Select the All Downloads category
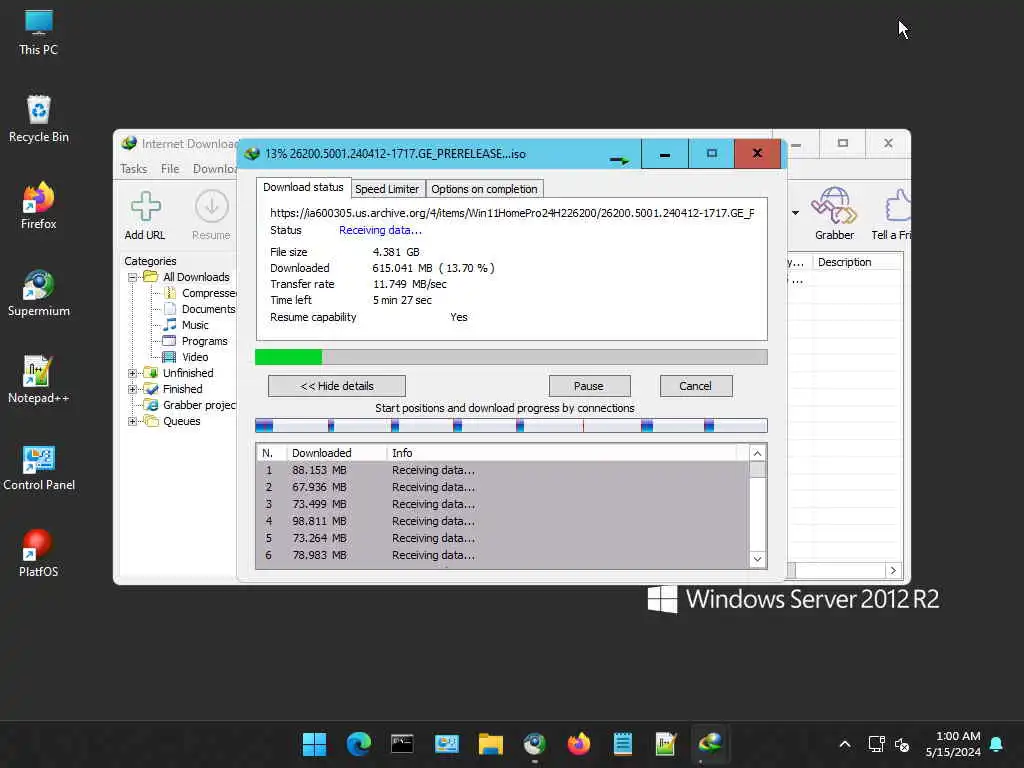Screen dimensions: 1024x768 click(x=196, y=278)
